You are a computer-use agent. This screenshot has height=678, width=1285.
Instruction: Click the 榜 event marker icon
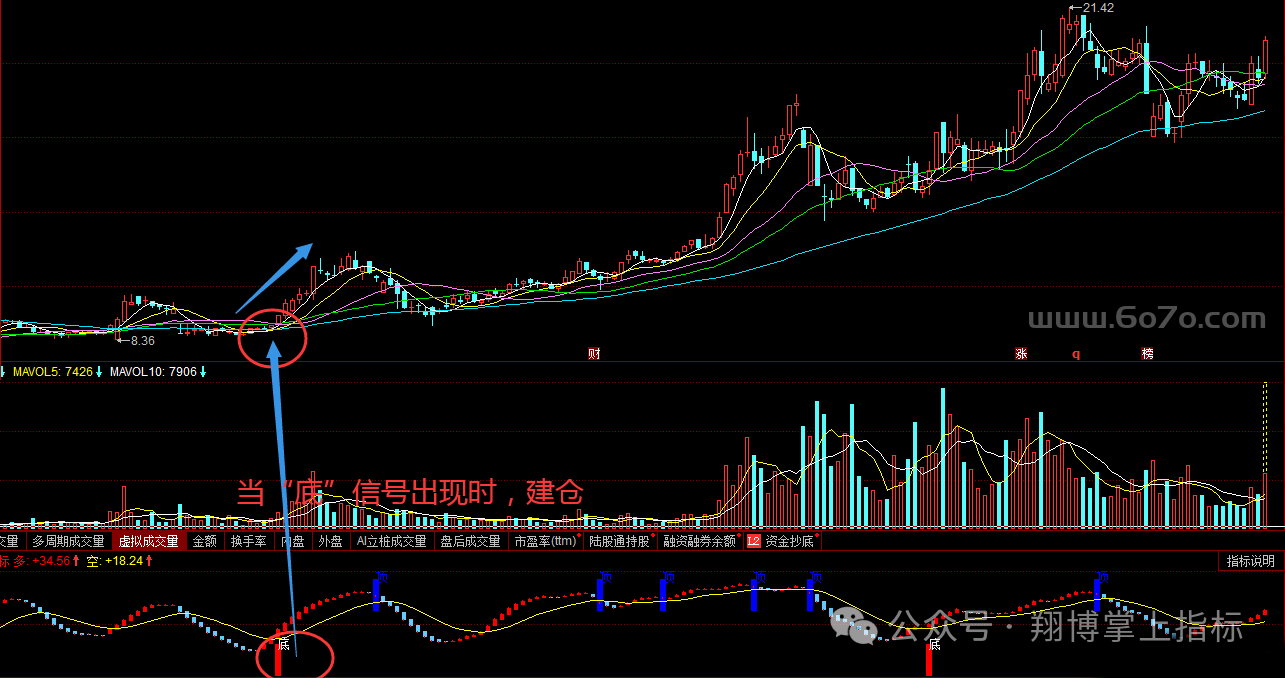1147,354
